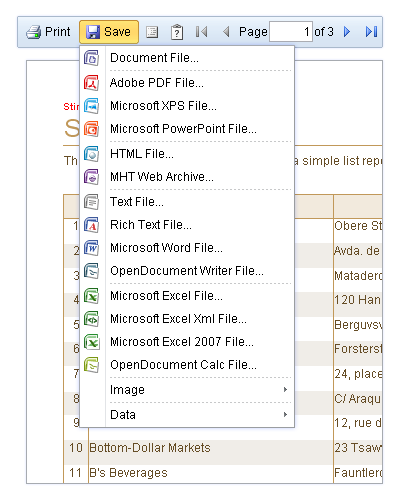400x500 pixels.
Task: Click row number 11 cell
Action: pyautogui.click(x=76, y=473)
